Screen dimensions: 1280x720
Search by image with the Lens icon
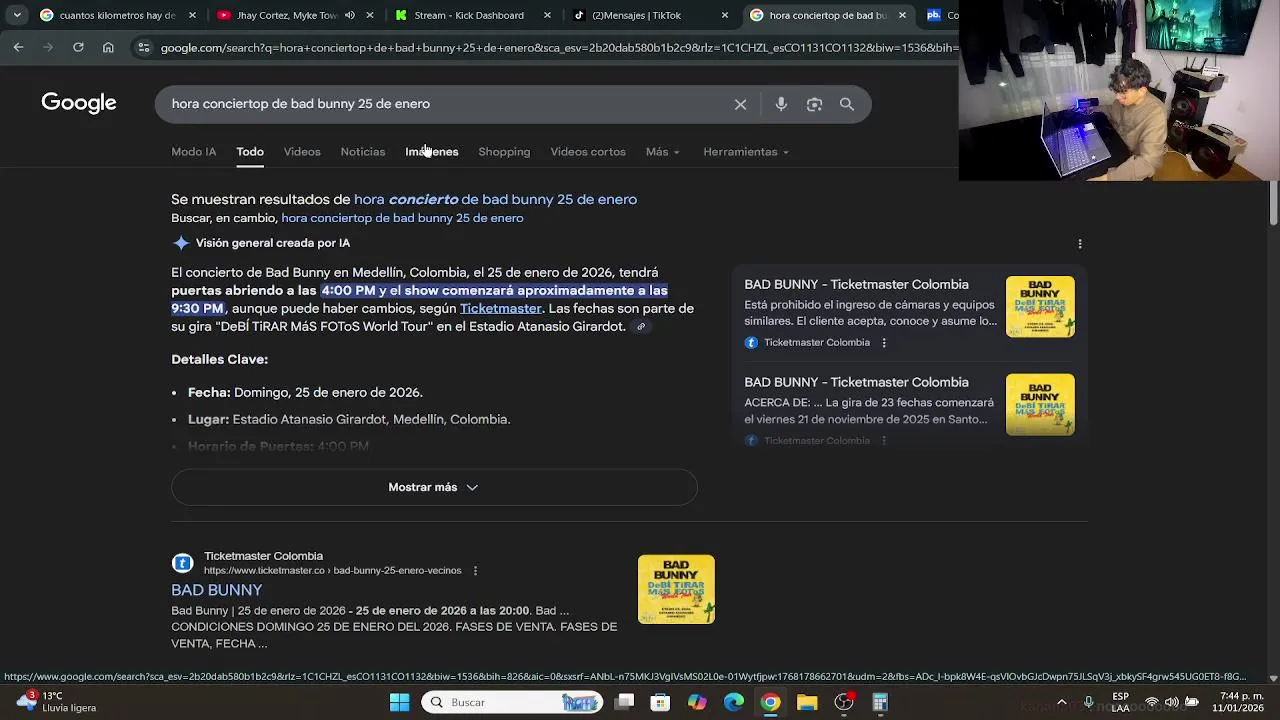click(814, 104)
